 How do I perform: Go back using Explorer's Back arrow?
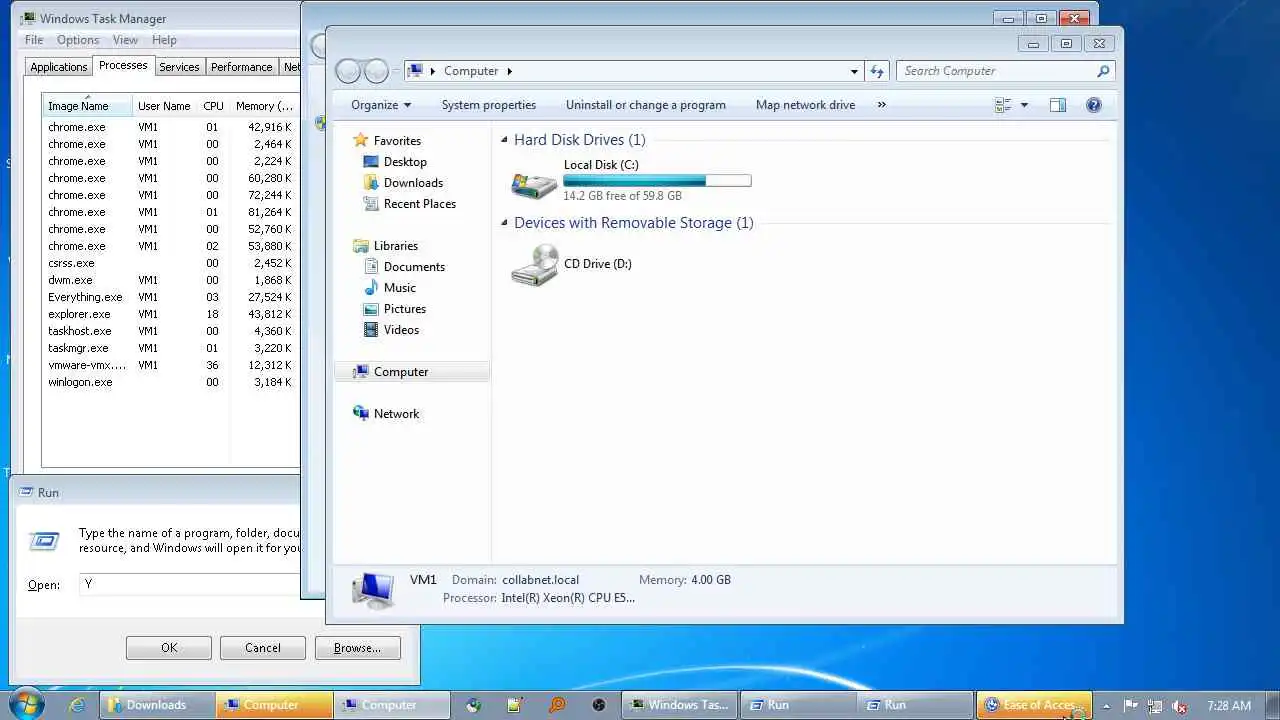[x=348, y=71]
